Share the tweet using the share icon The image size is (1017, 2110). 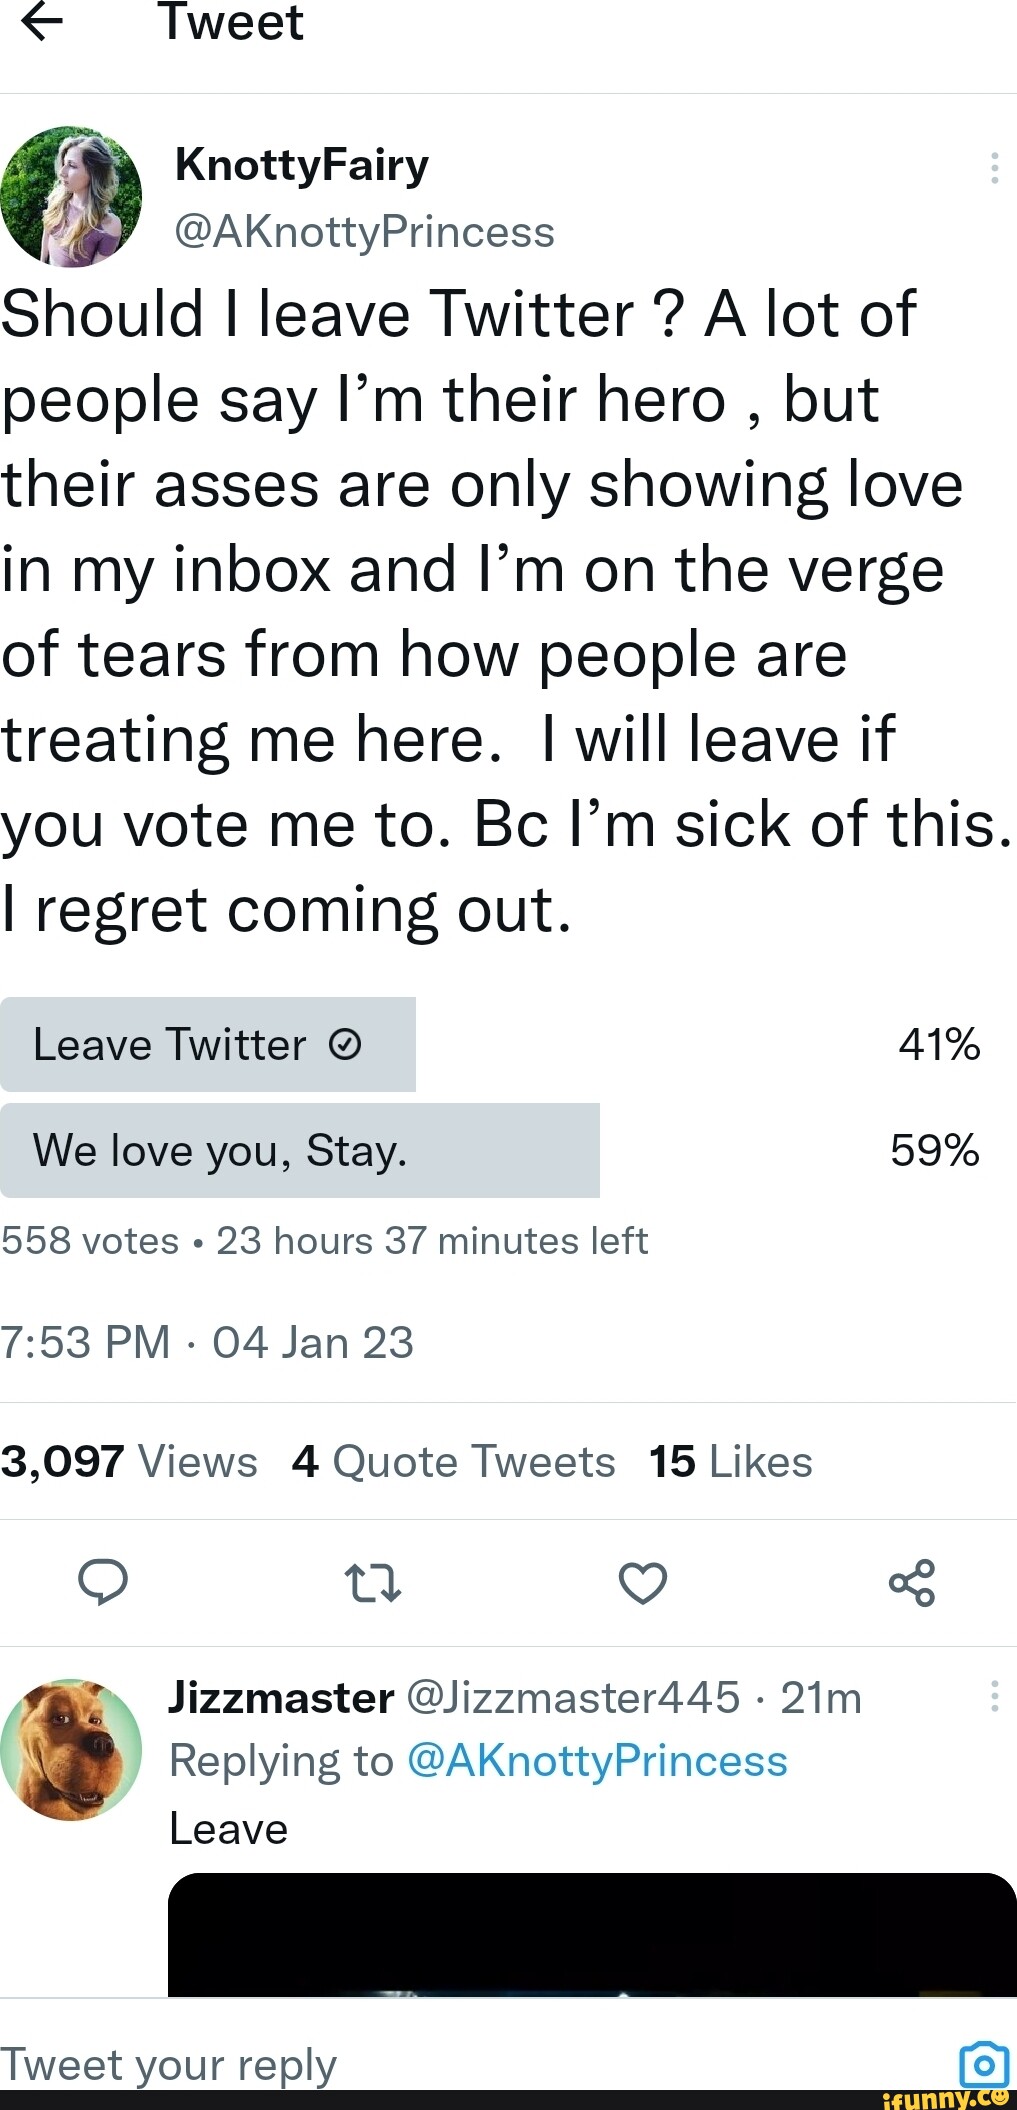click(911, 1583)
